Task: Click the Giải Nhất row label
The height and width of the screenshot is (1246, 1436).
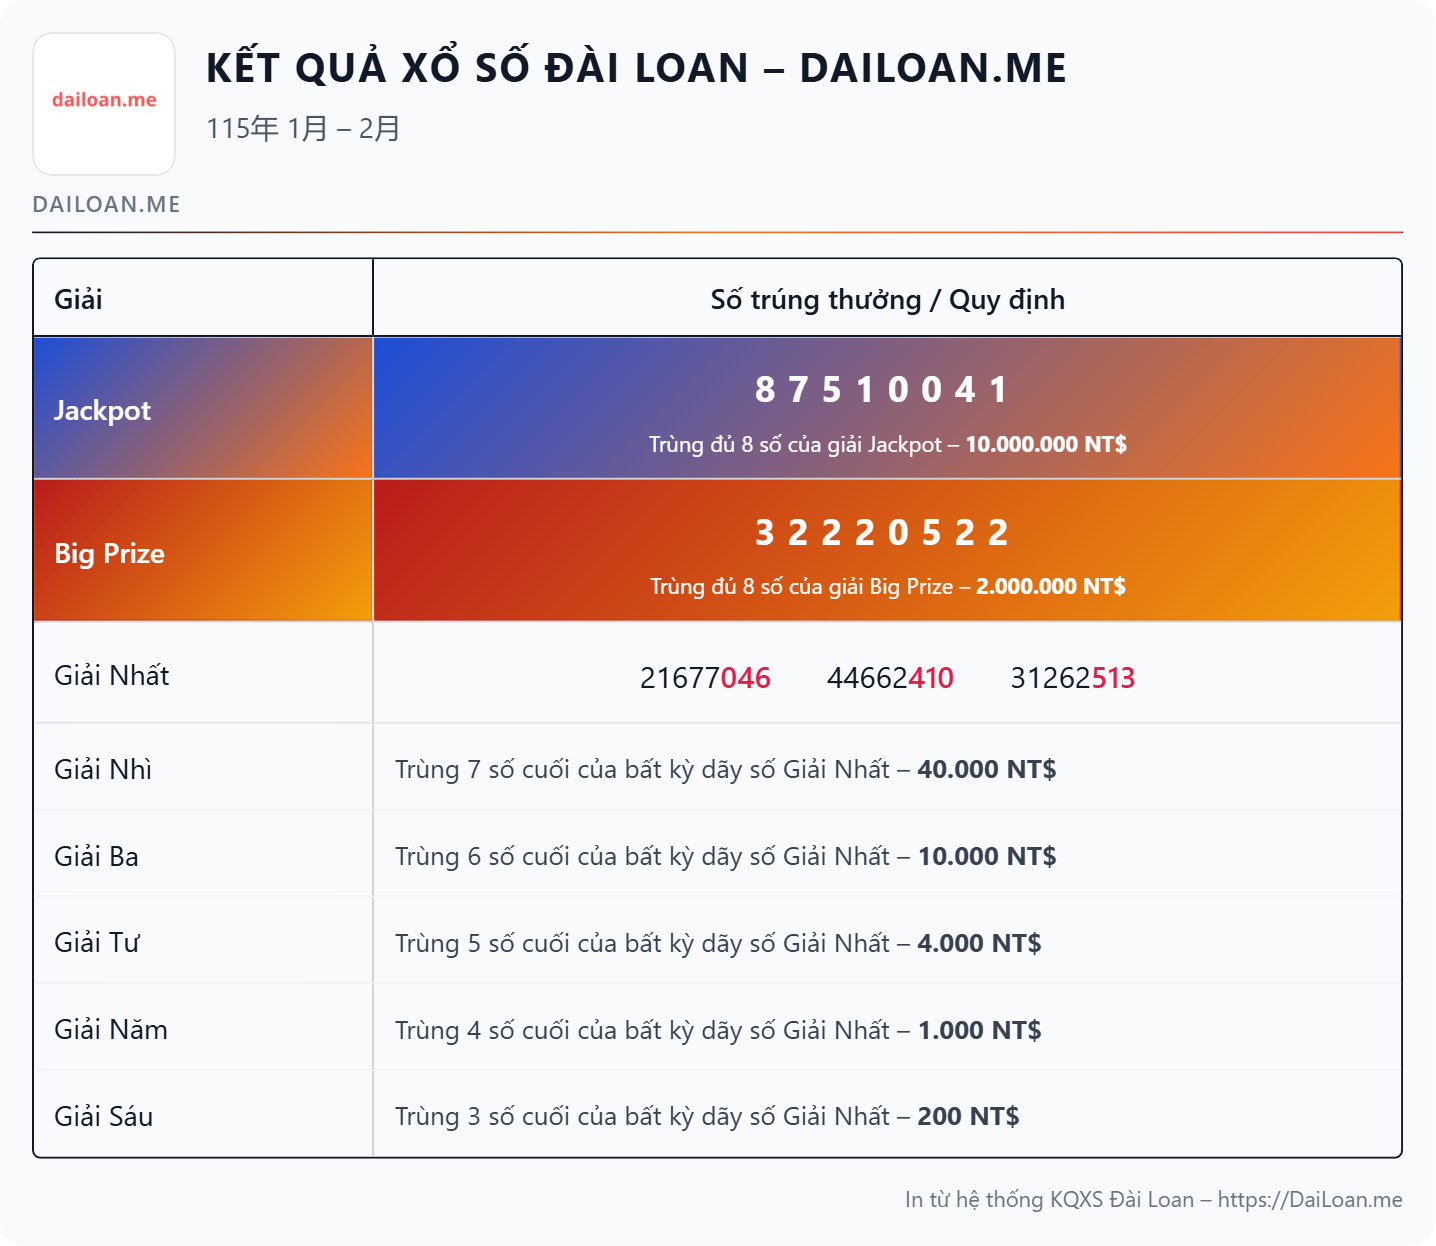Action: [x=111, y=676]
